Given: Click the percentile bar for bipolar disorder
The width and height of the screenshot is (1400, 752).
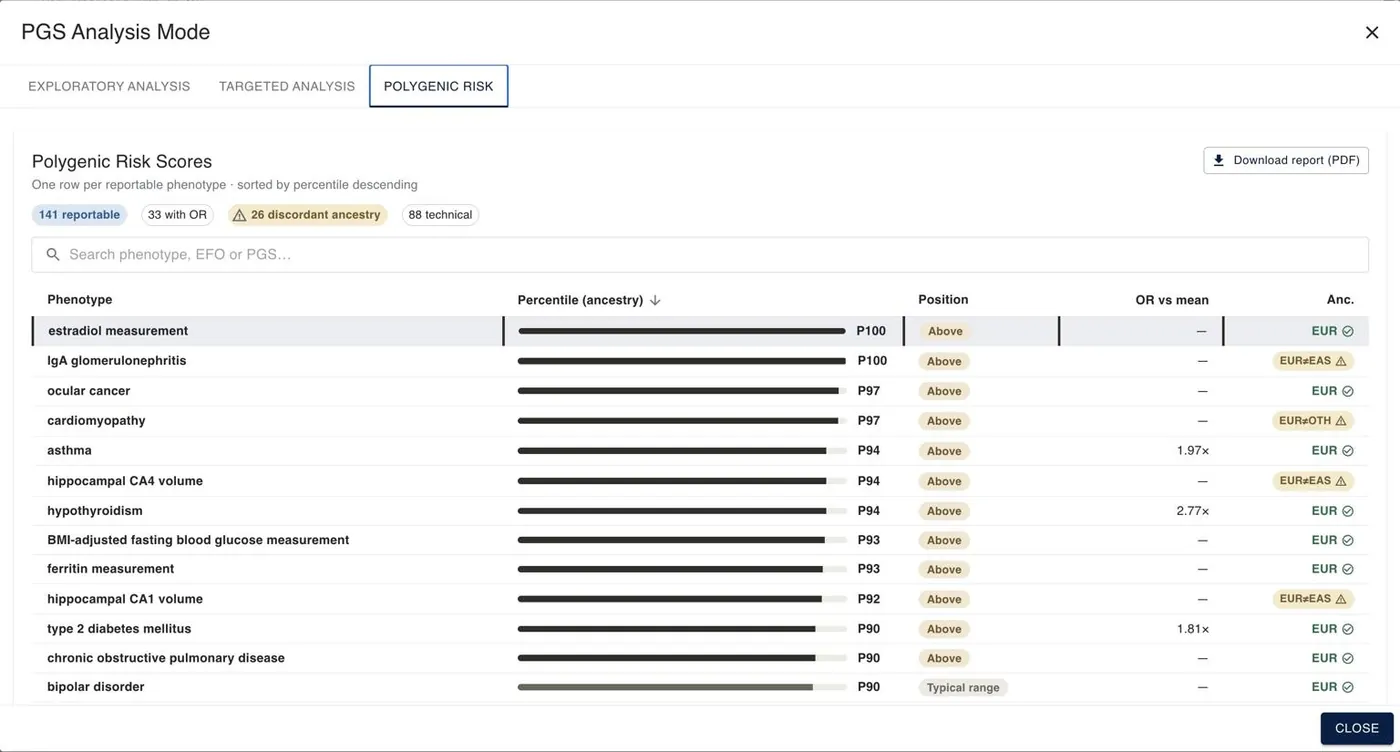Looking at the screenshot, I should (682, 687).
